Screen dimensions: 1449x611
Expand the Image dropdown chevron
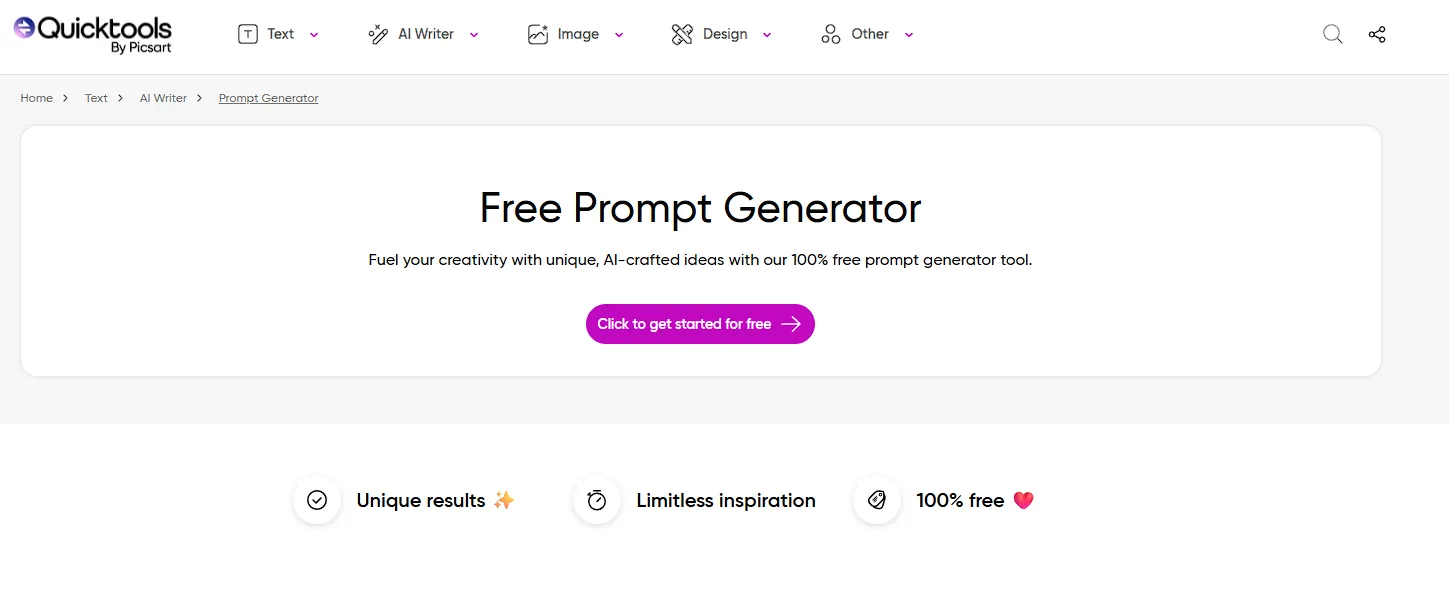click(619, 35)
